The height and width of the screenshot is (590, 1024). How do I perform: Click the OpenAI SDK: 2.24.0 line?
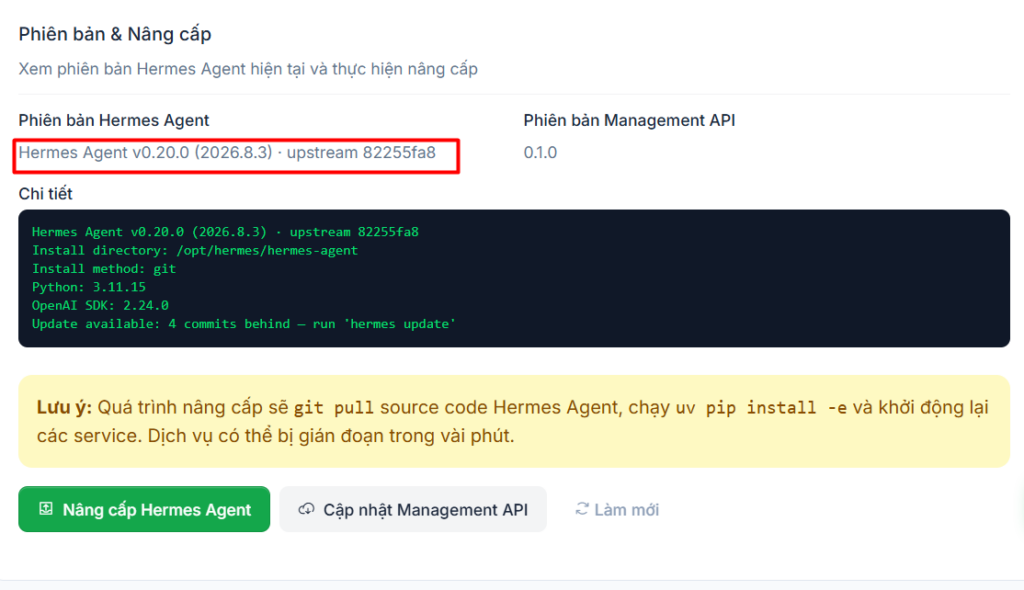coord(100,305)
